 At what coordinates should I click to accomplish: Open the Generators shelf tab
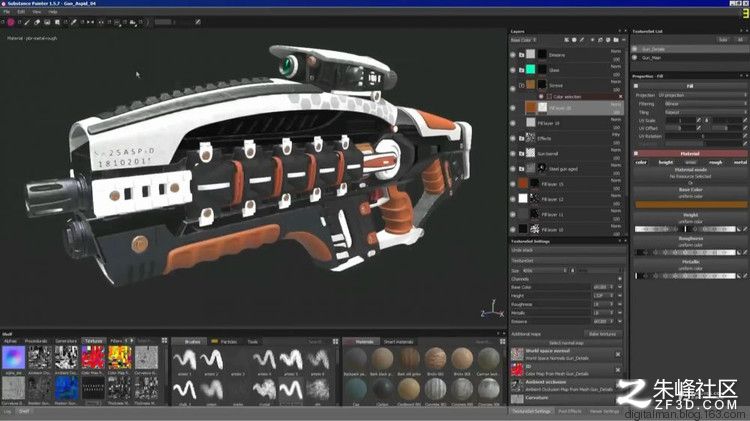[x=66, y=341]
